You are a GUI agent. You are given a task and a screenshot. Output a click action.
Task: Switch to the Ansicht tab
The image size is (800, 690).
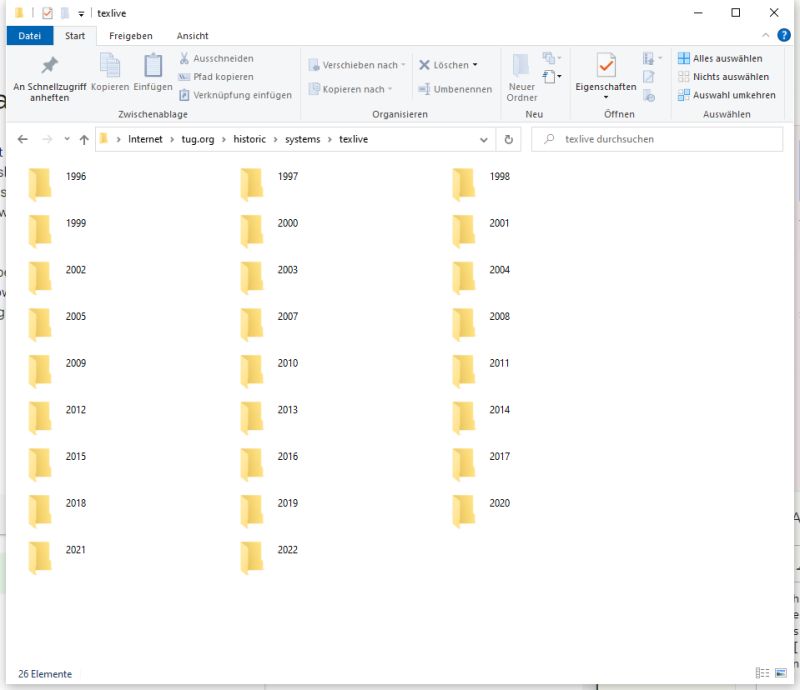(x=192, y=36)
